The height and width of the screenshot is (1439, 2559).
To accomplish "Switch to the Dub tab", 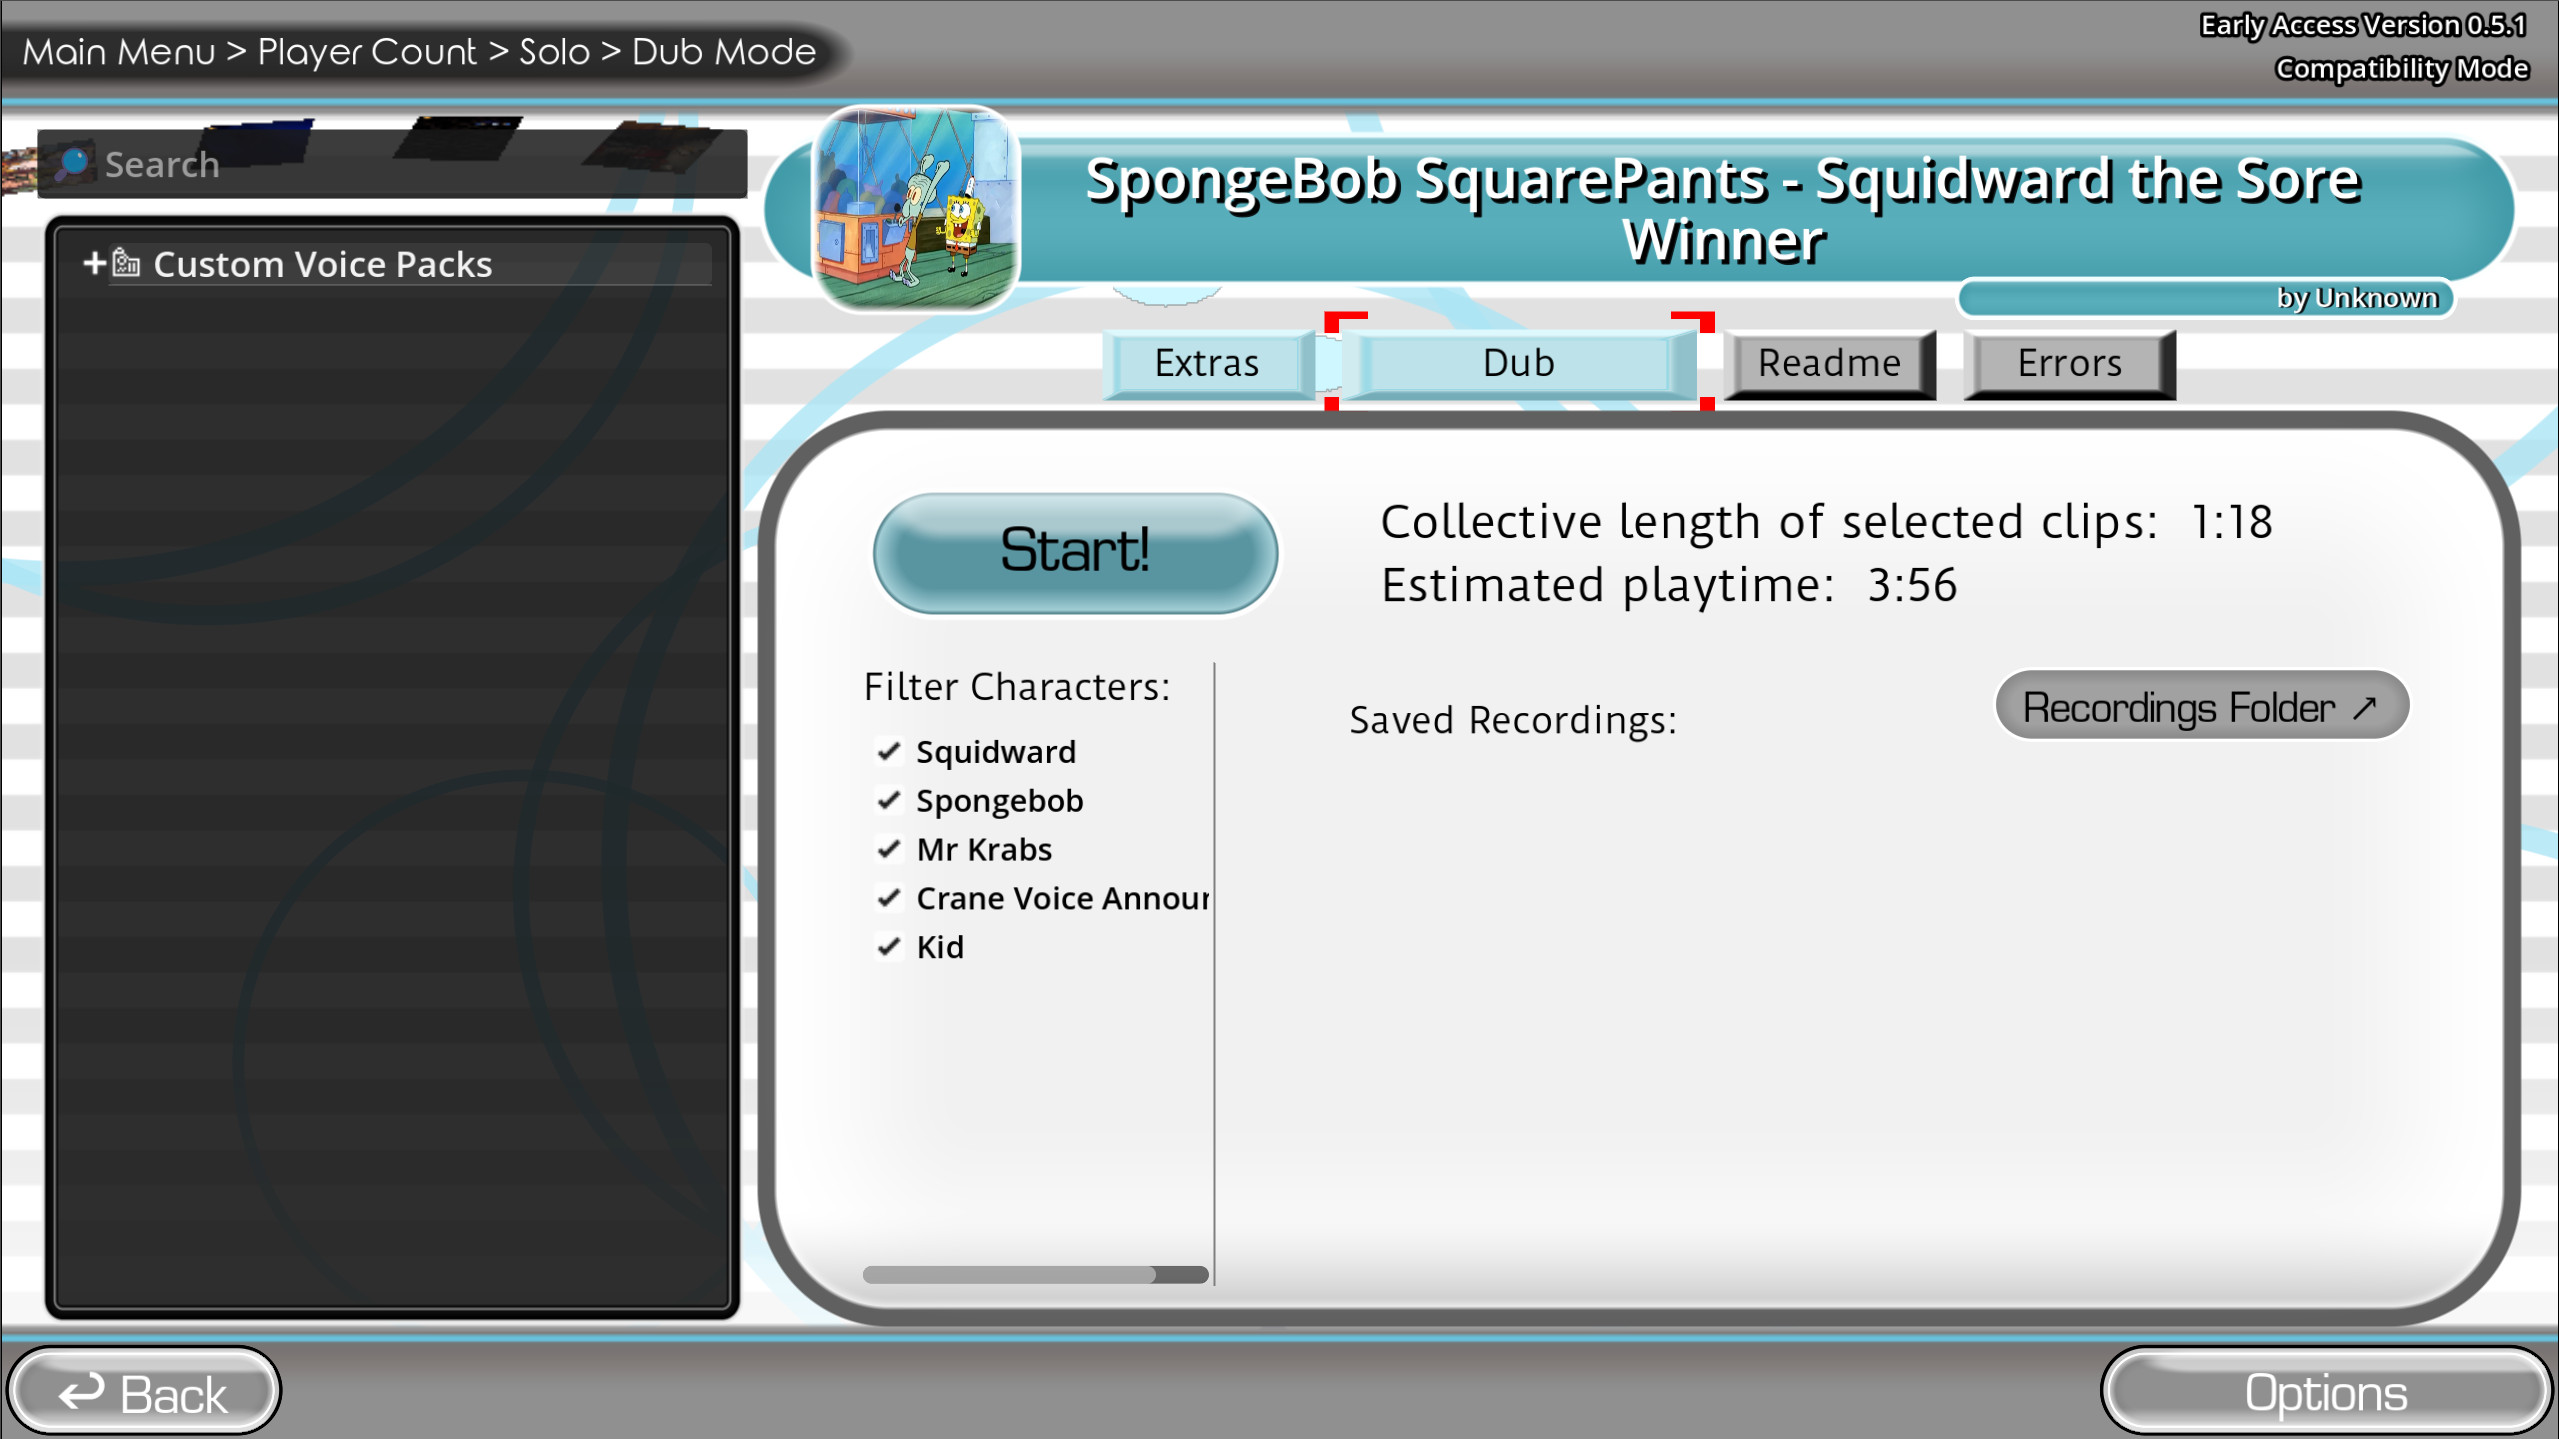I will pos(1519,364).
